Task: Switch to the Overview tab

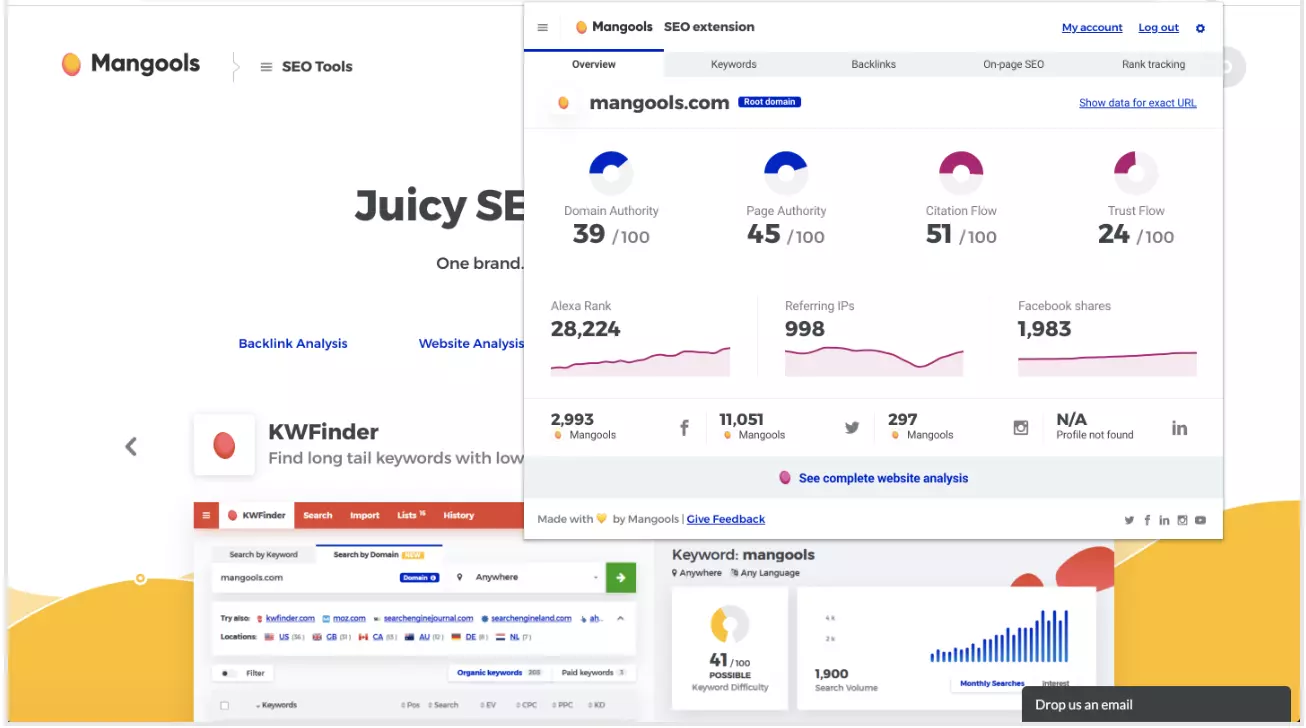Action: [594, 64]
